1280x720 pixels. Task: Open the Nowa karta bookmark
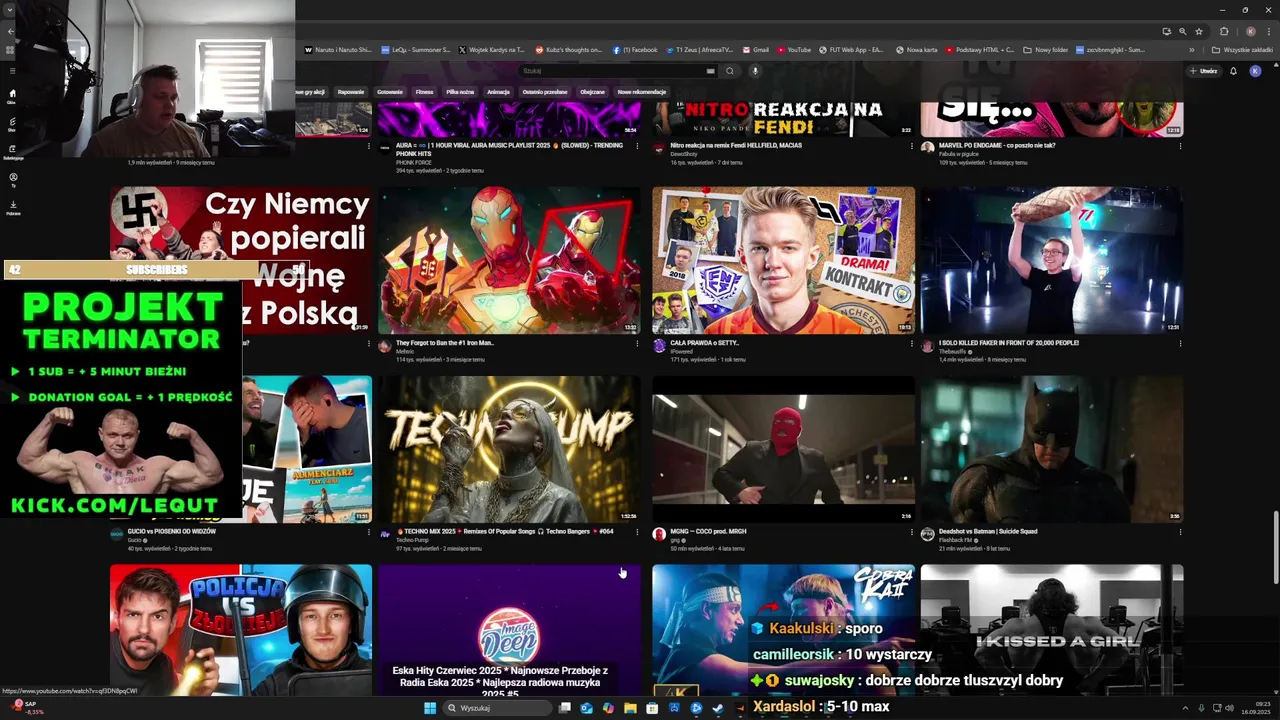click(x=917, y=49)
